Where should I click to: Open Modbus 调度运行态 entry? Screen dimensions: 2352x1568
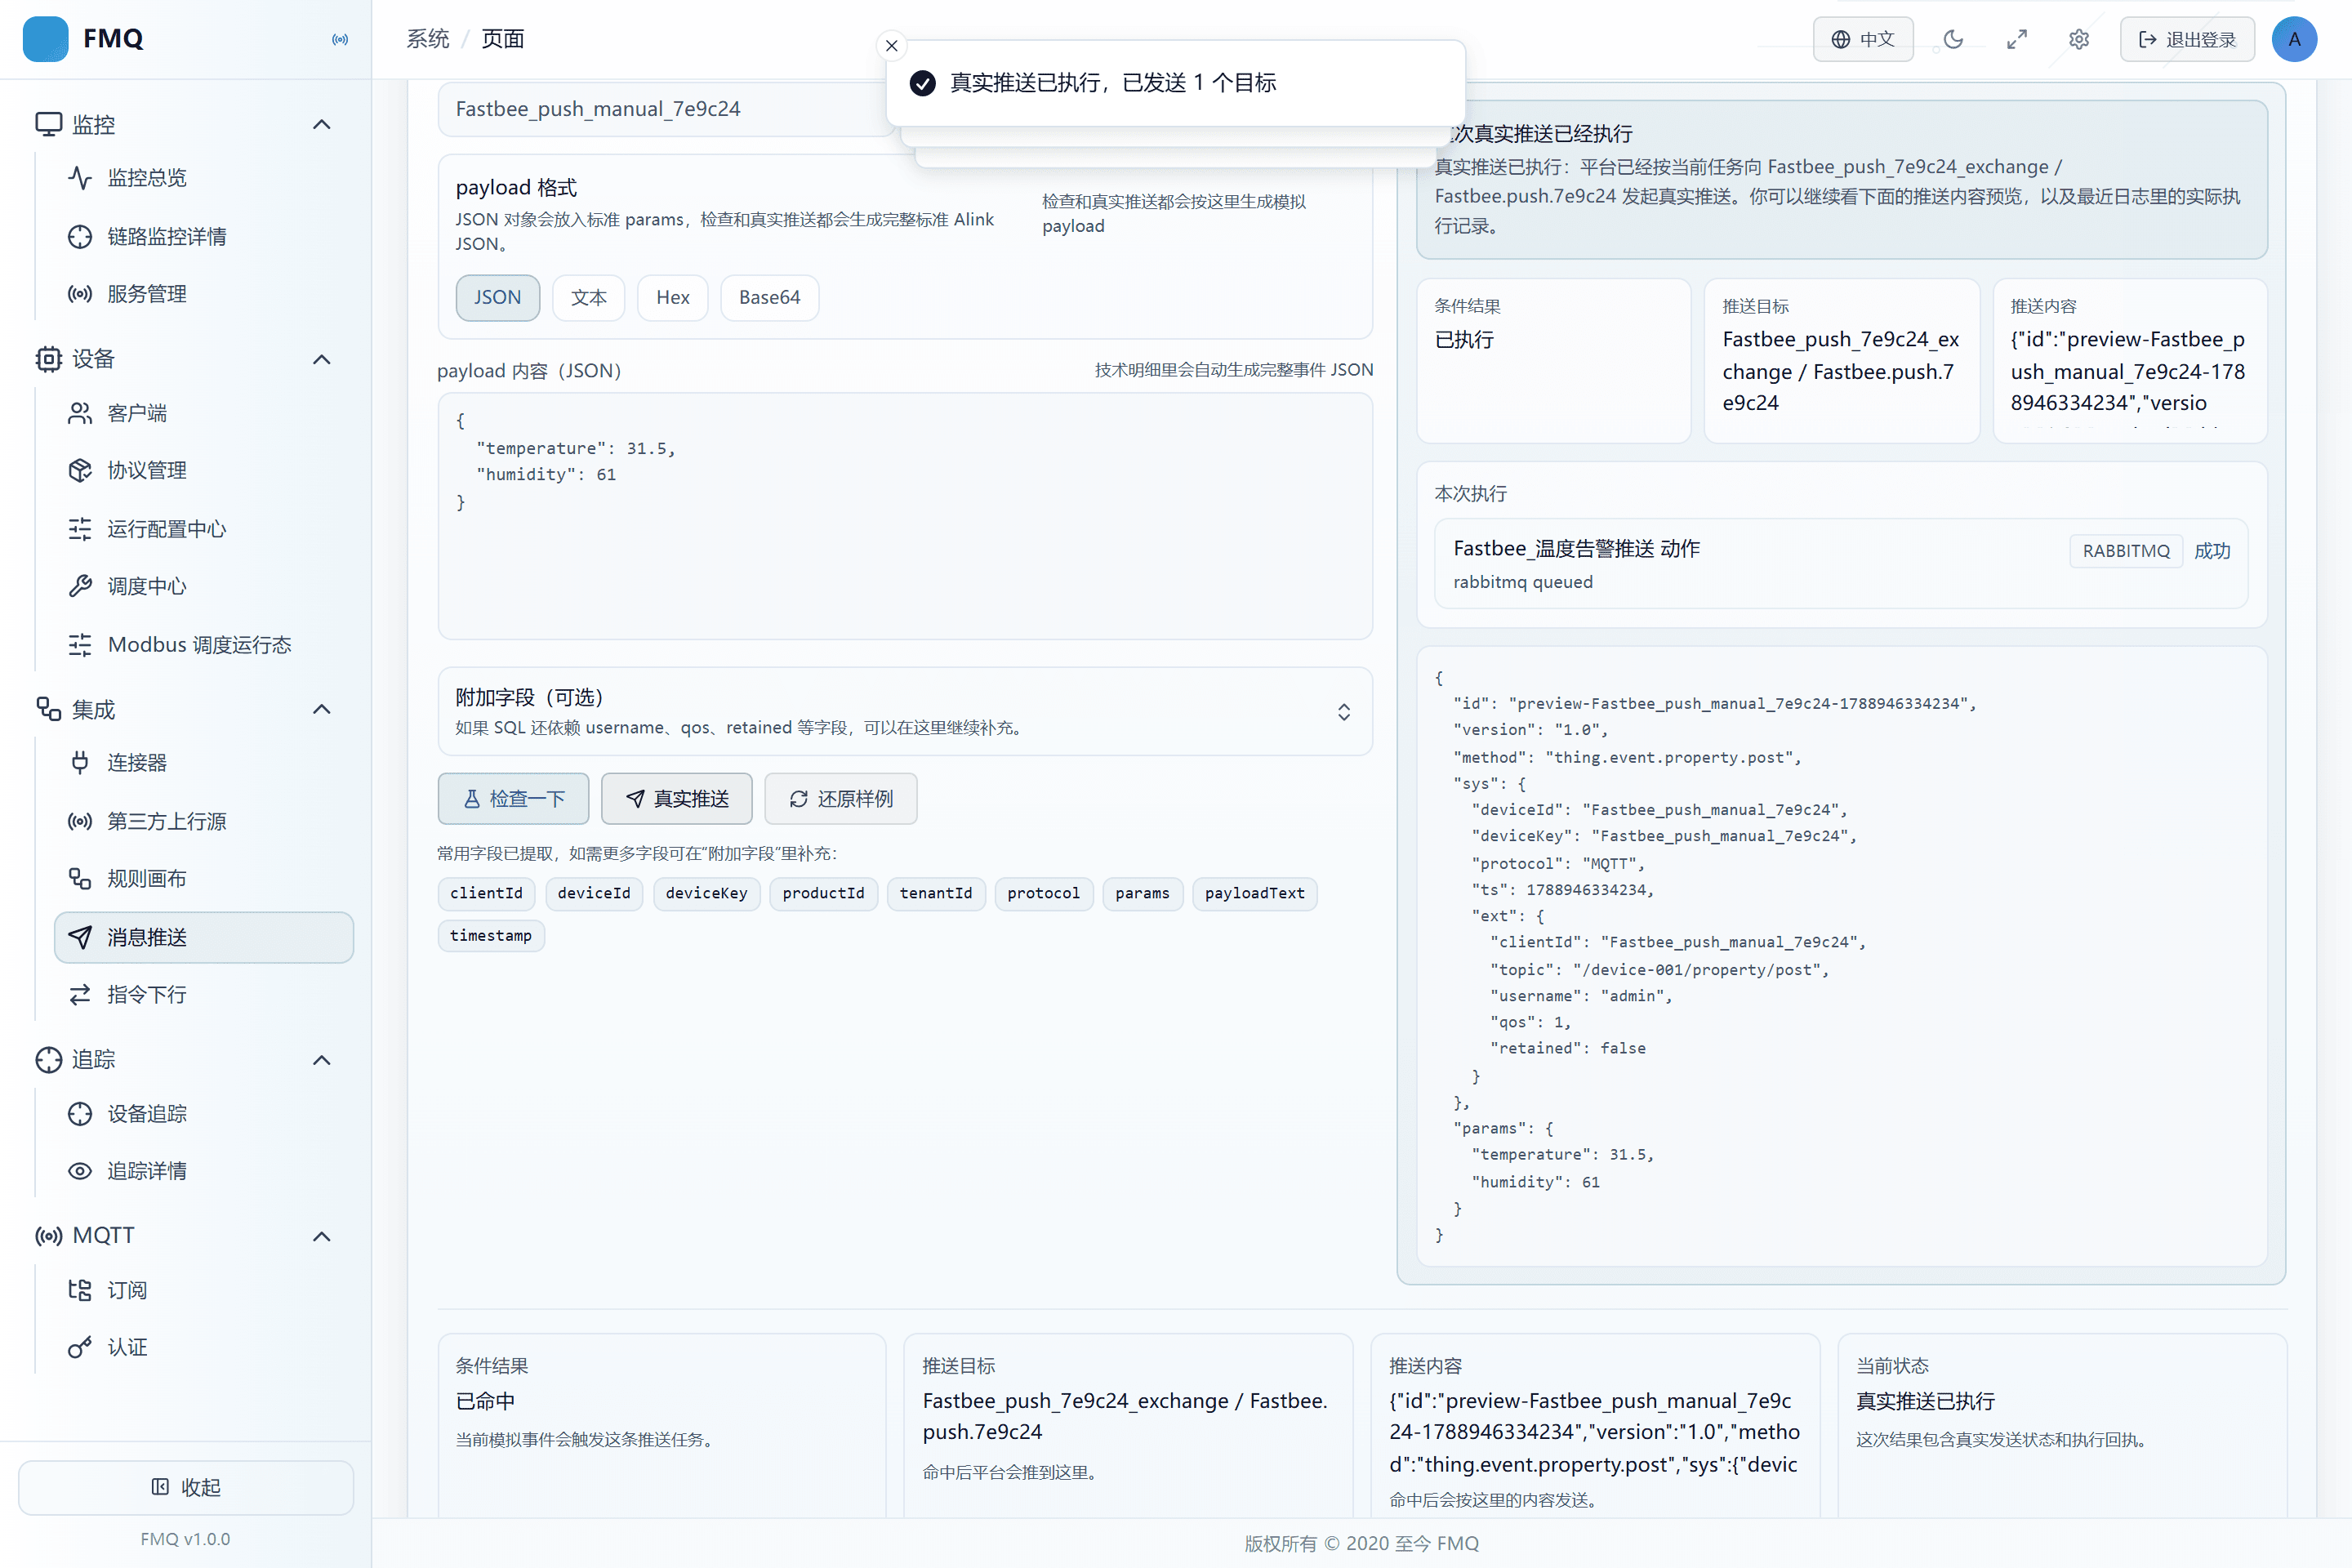(x=203, y=645)
